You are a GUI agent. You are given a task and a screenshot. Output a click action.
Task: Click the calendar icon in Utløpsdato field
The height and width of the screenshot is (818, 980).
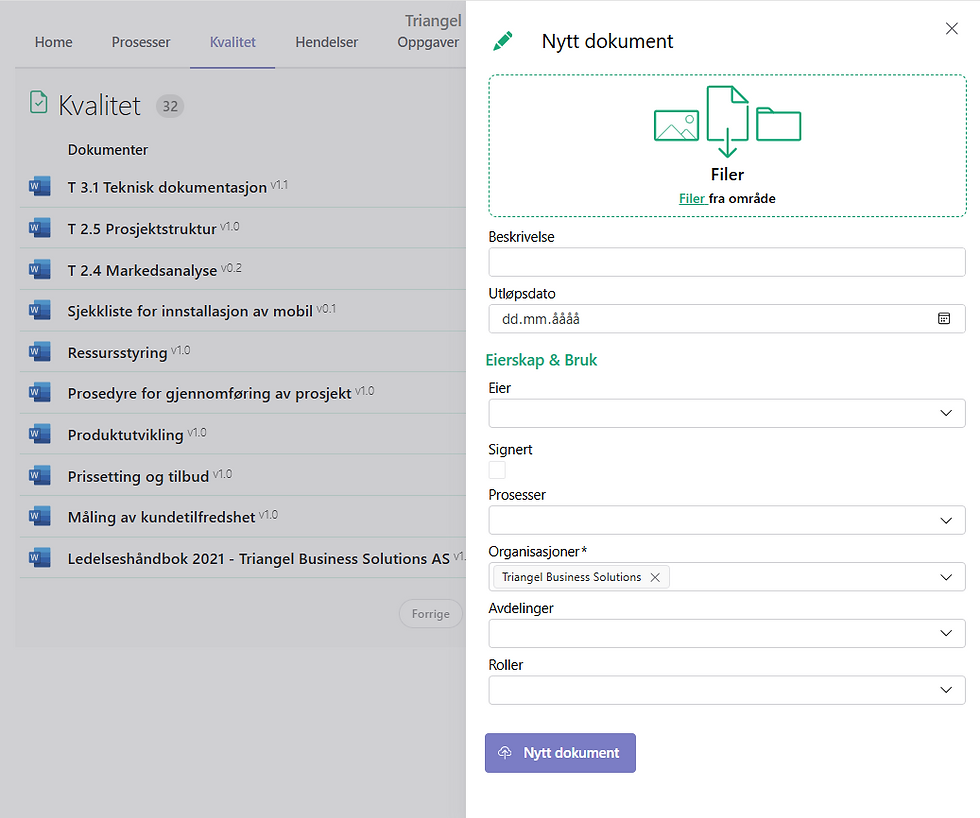(x=943, y=319)
